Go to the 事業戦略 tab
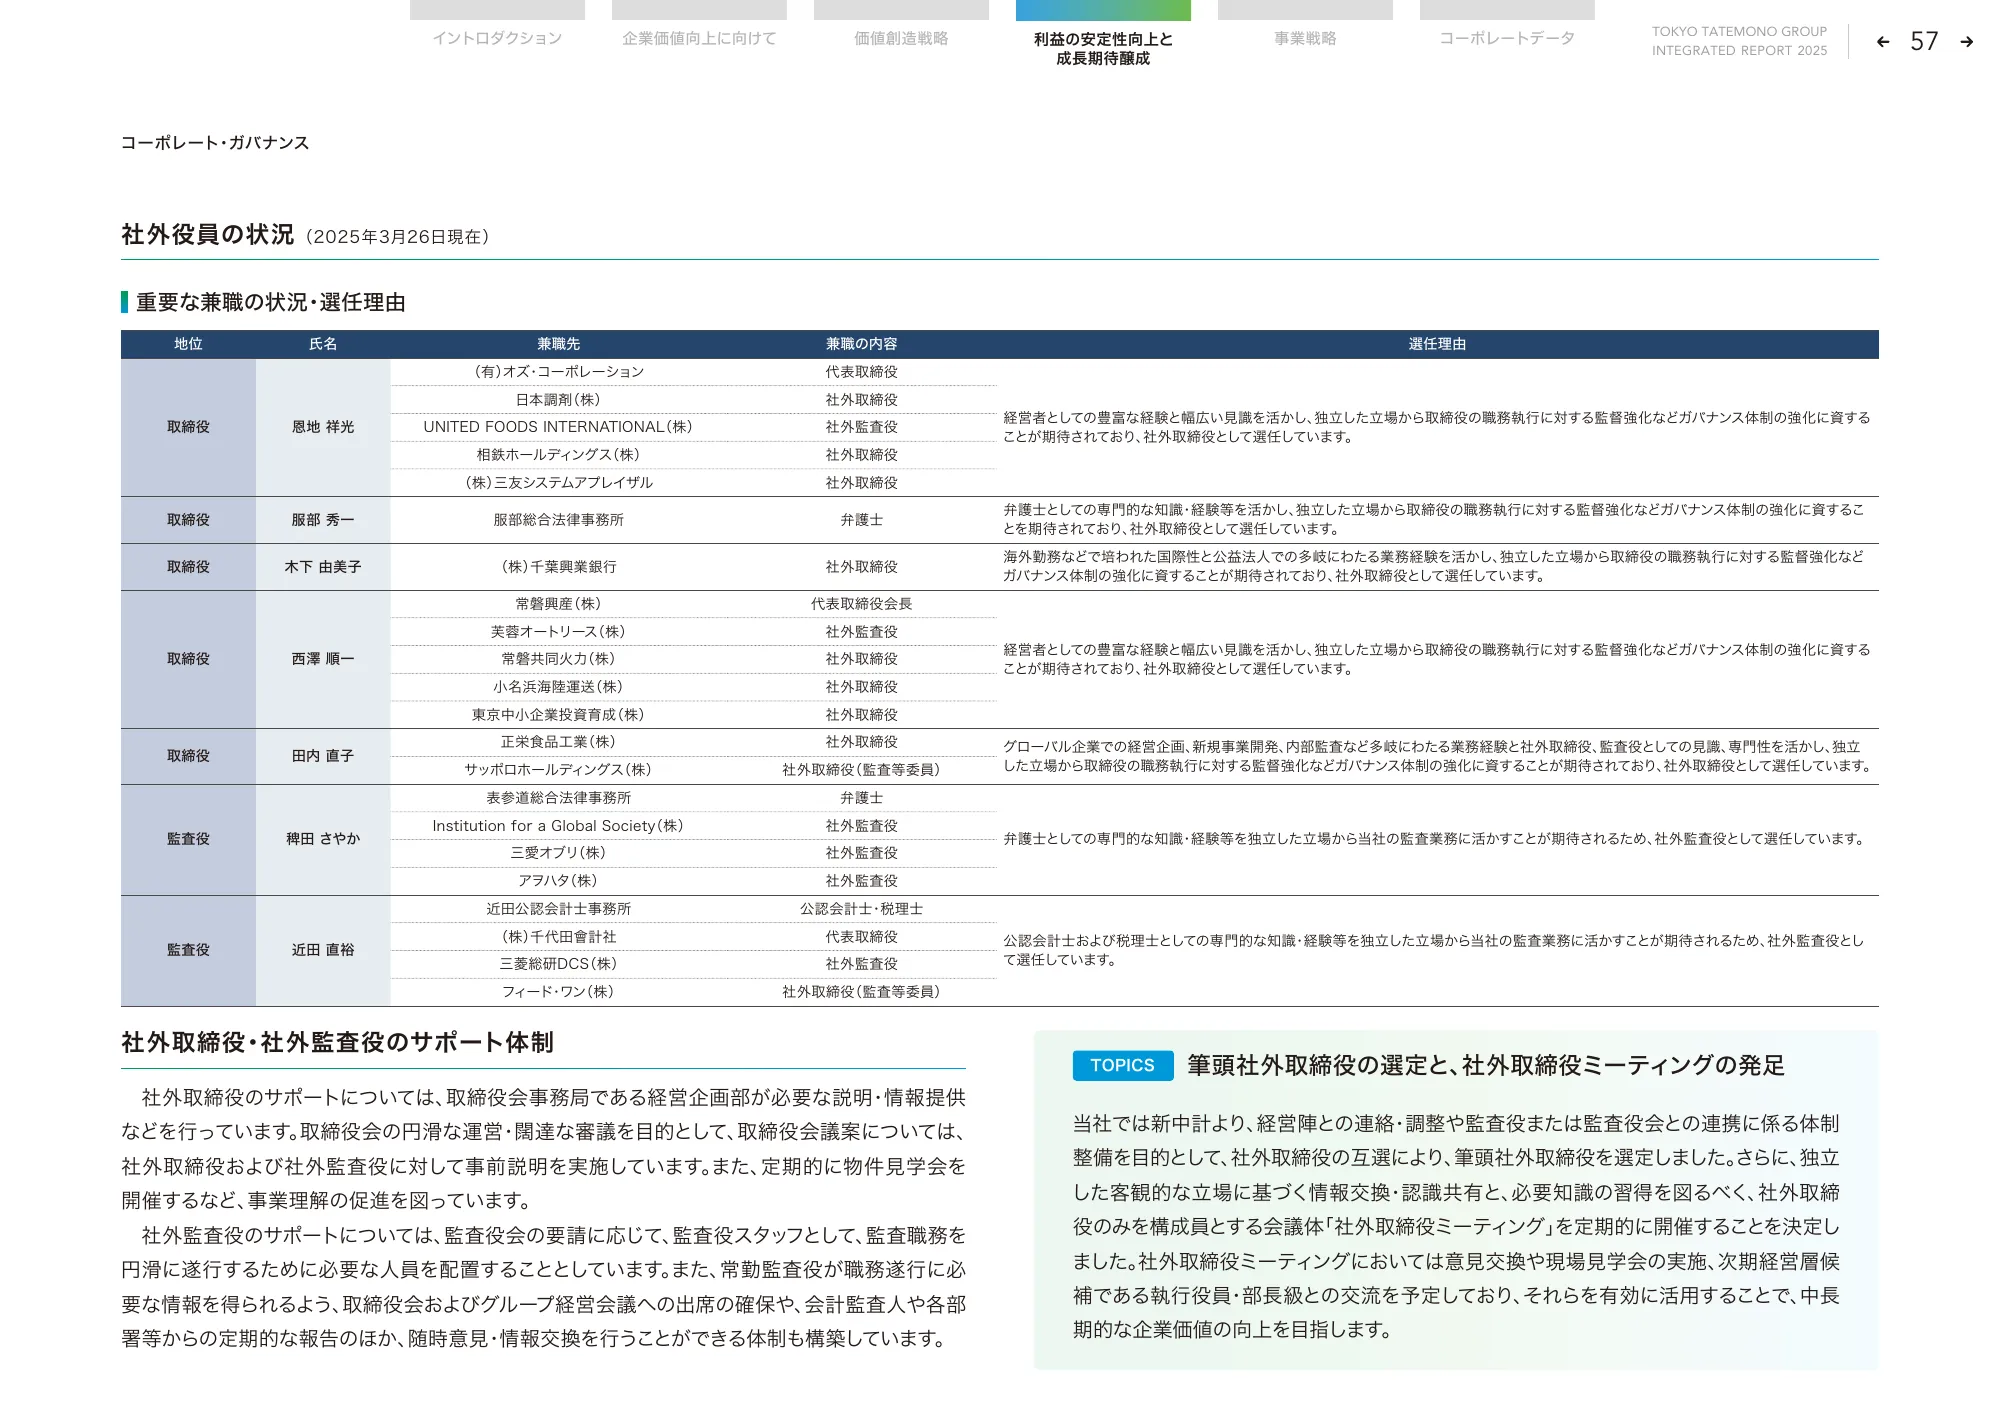 click(1305, 38)
